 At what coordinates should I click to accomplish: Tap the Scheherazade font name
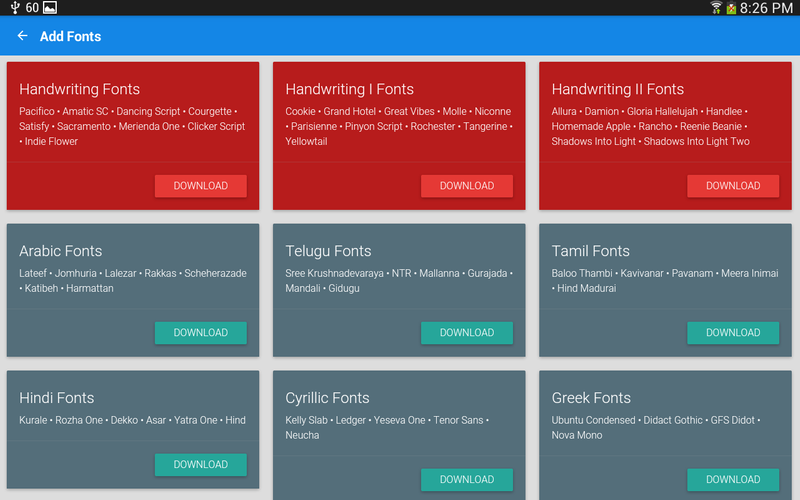coord(215,273)
